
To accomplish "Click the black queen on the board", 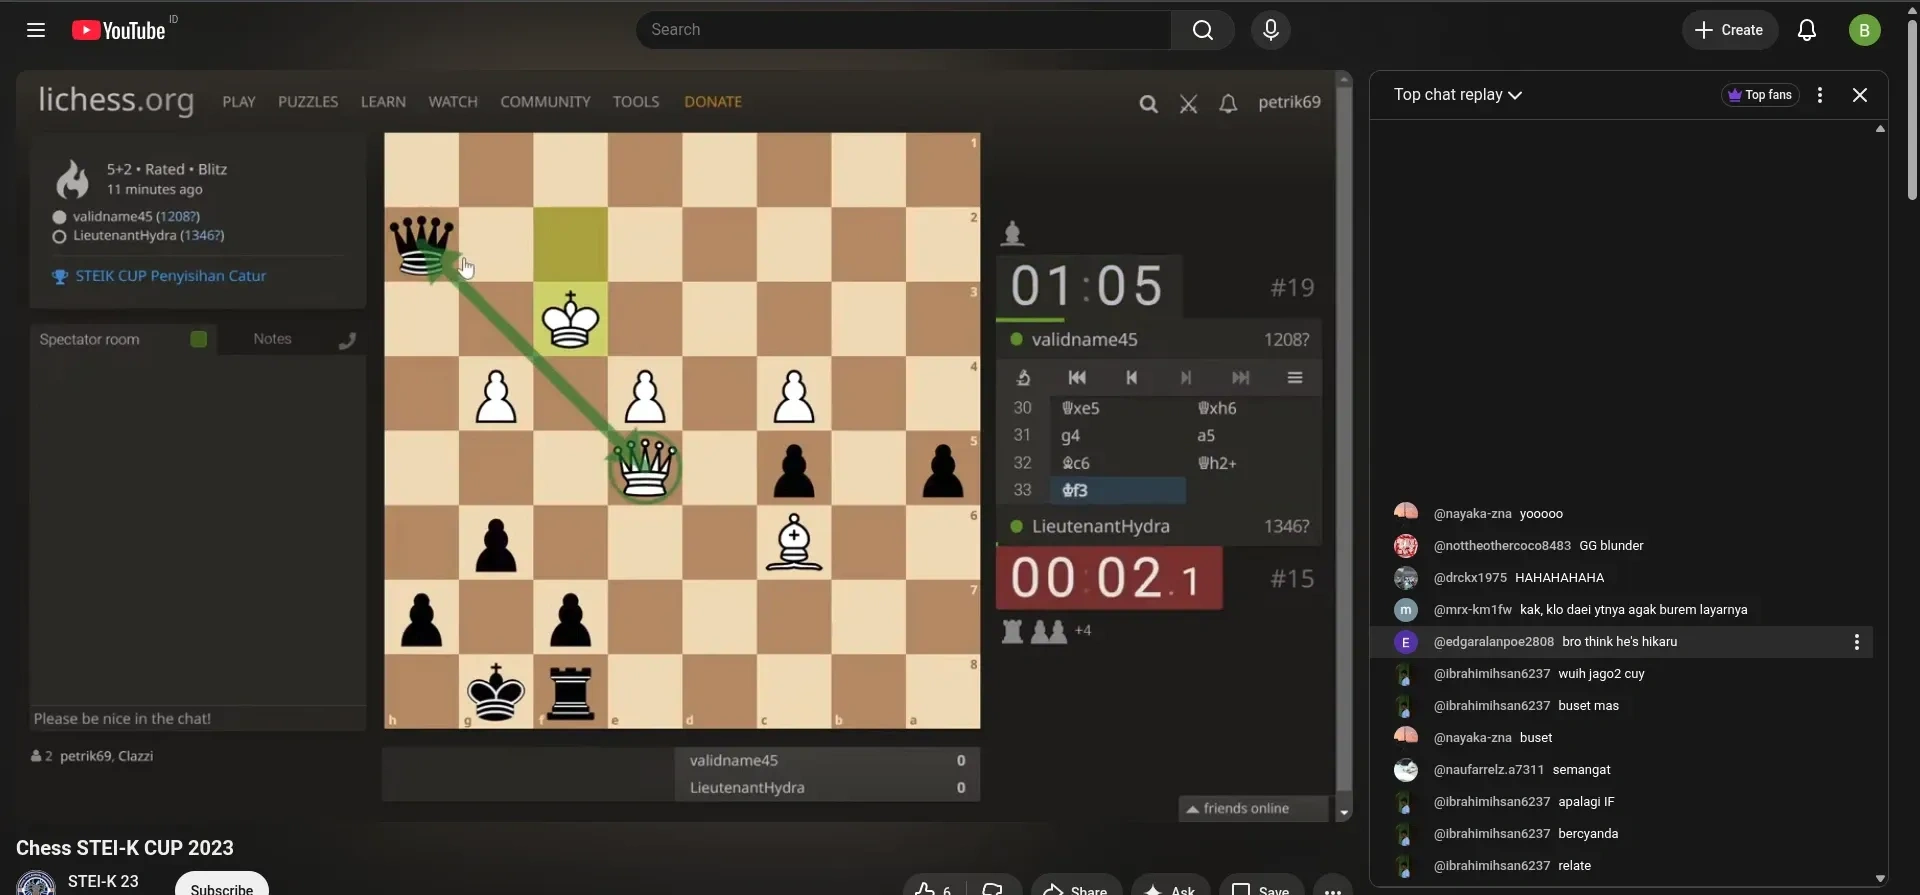I will 421,245.
